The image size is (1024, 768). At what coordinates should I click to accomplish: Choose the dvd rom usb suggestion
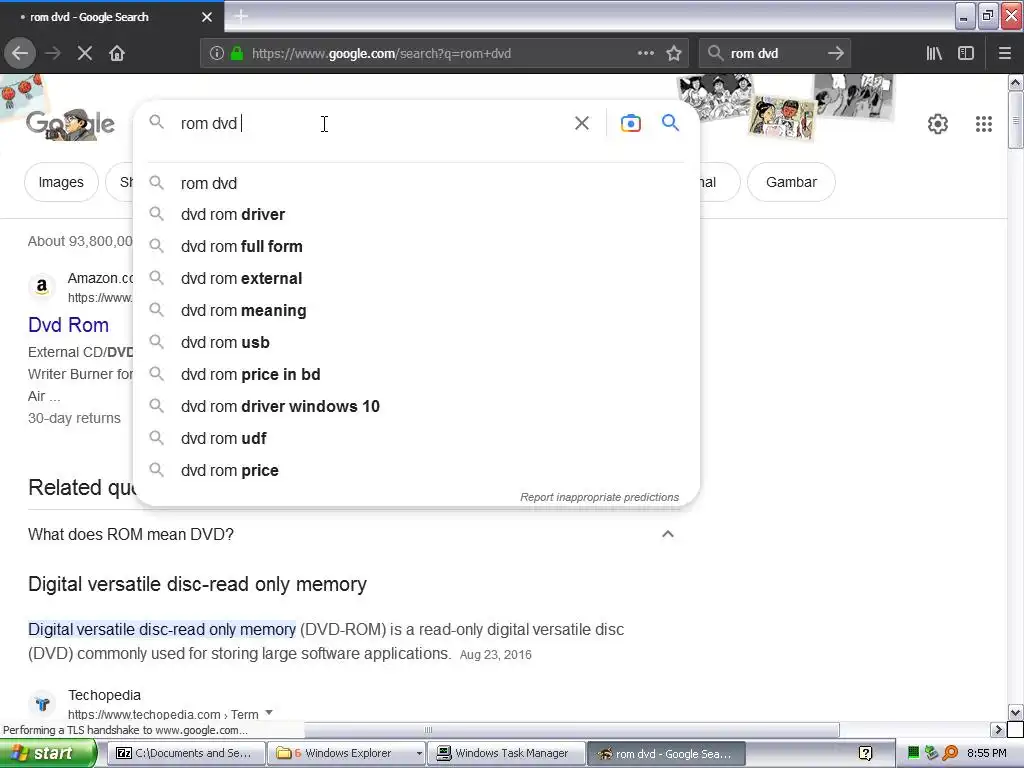(x=415, y=342)
